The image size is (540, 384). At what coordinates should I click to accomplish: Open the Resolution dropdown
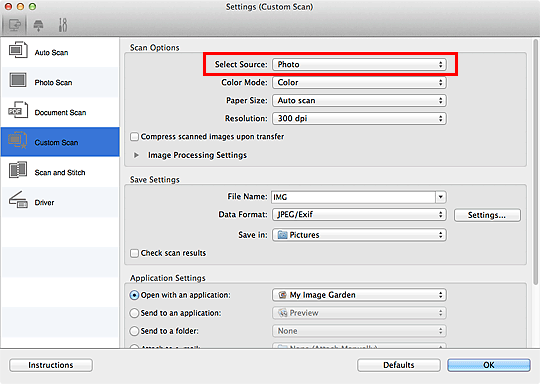[359, 118]
